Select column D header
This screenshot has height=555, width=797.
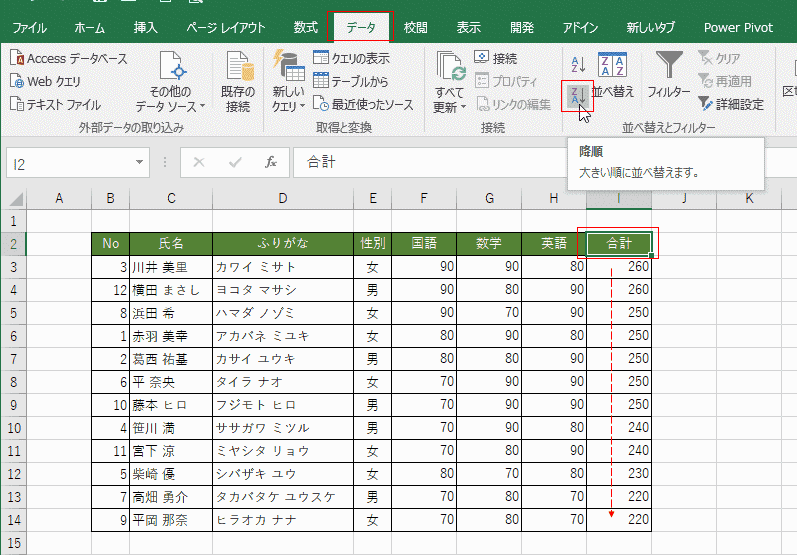pyautogui.click(x=283, y=199)
